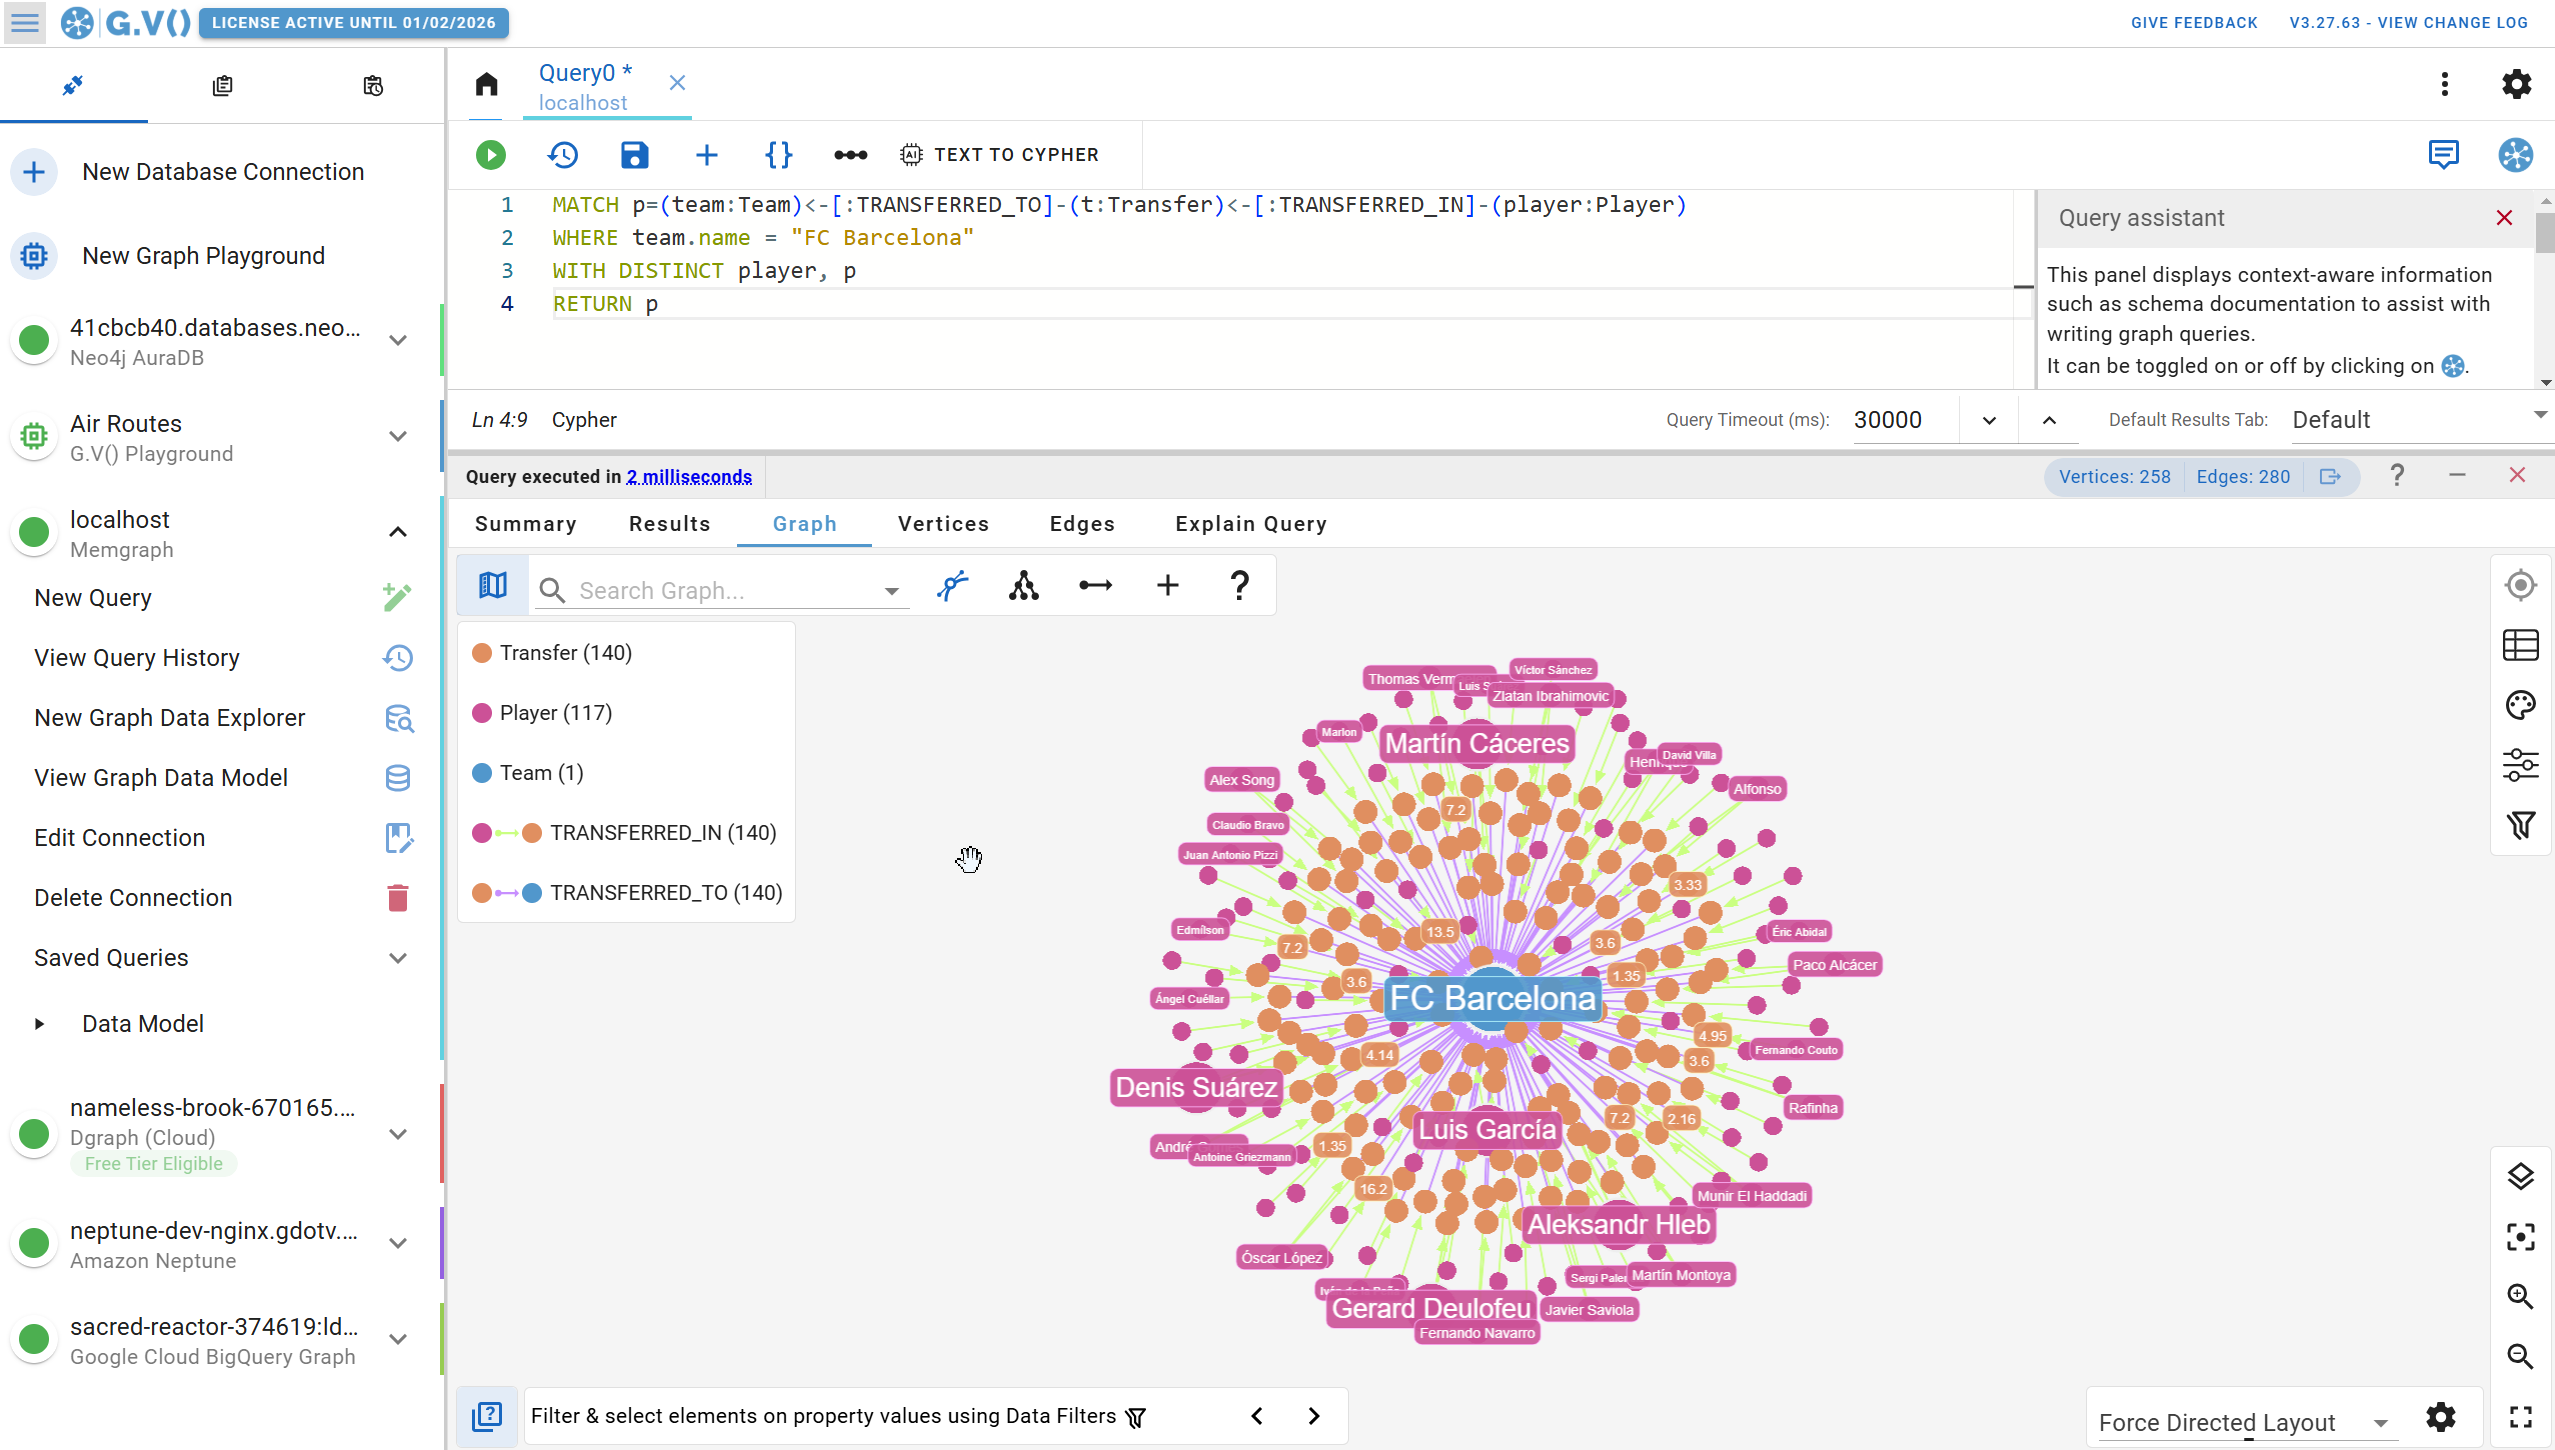Add a vertex with the graph toolbar plus
2555x1450 pixels.
click(x=1168, y=586)
